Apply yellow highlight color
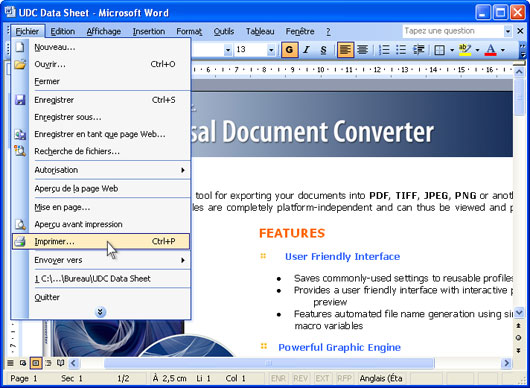 pyautogui.click(x=465, y=50)
